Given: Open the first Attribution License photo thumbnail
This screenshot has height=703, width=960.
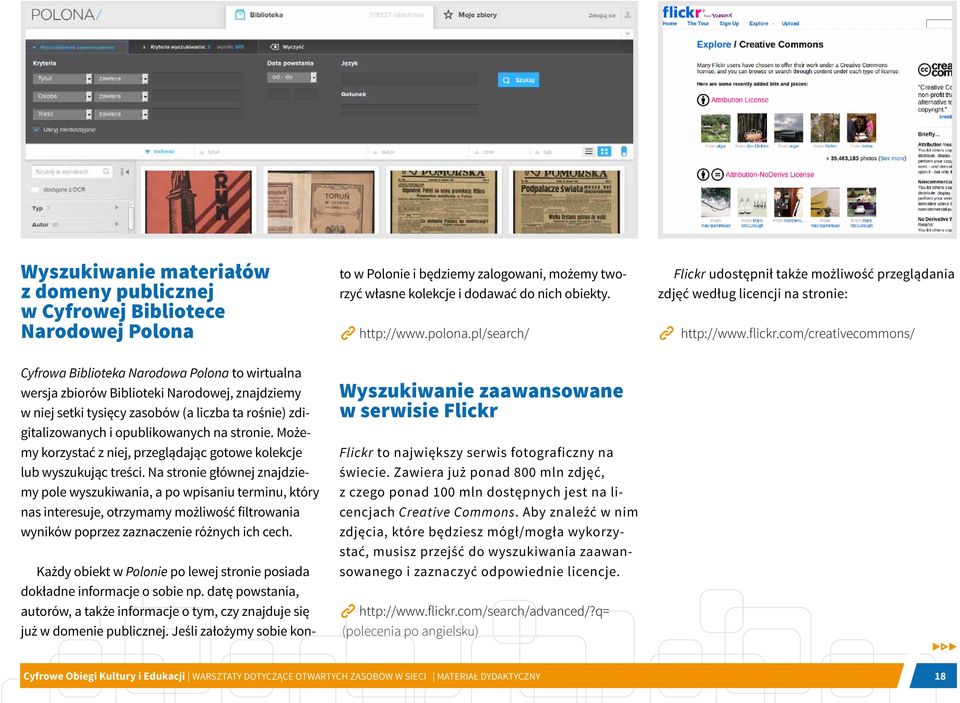Looking at the screenshot, I should [x=715, y=128].
